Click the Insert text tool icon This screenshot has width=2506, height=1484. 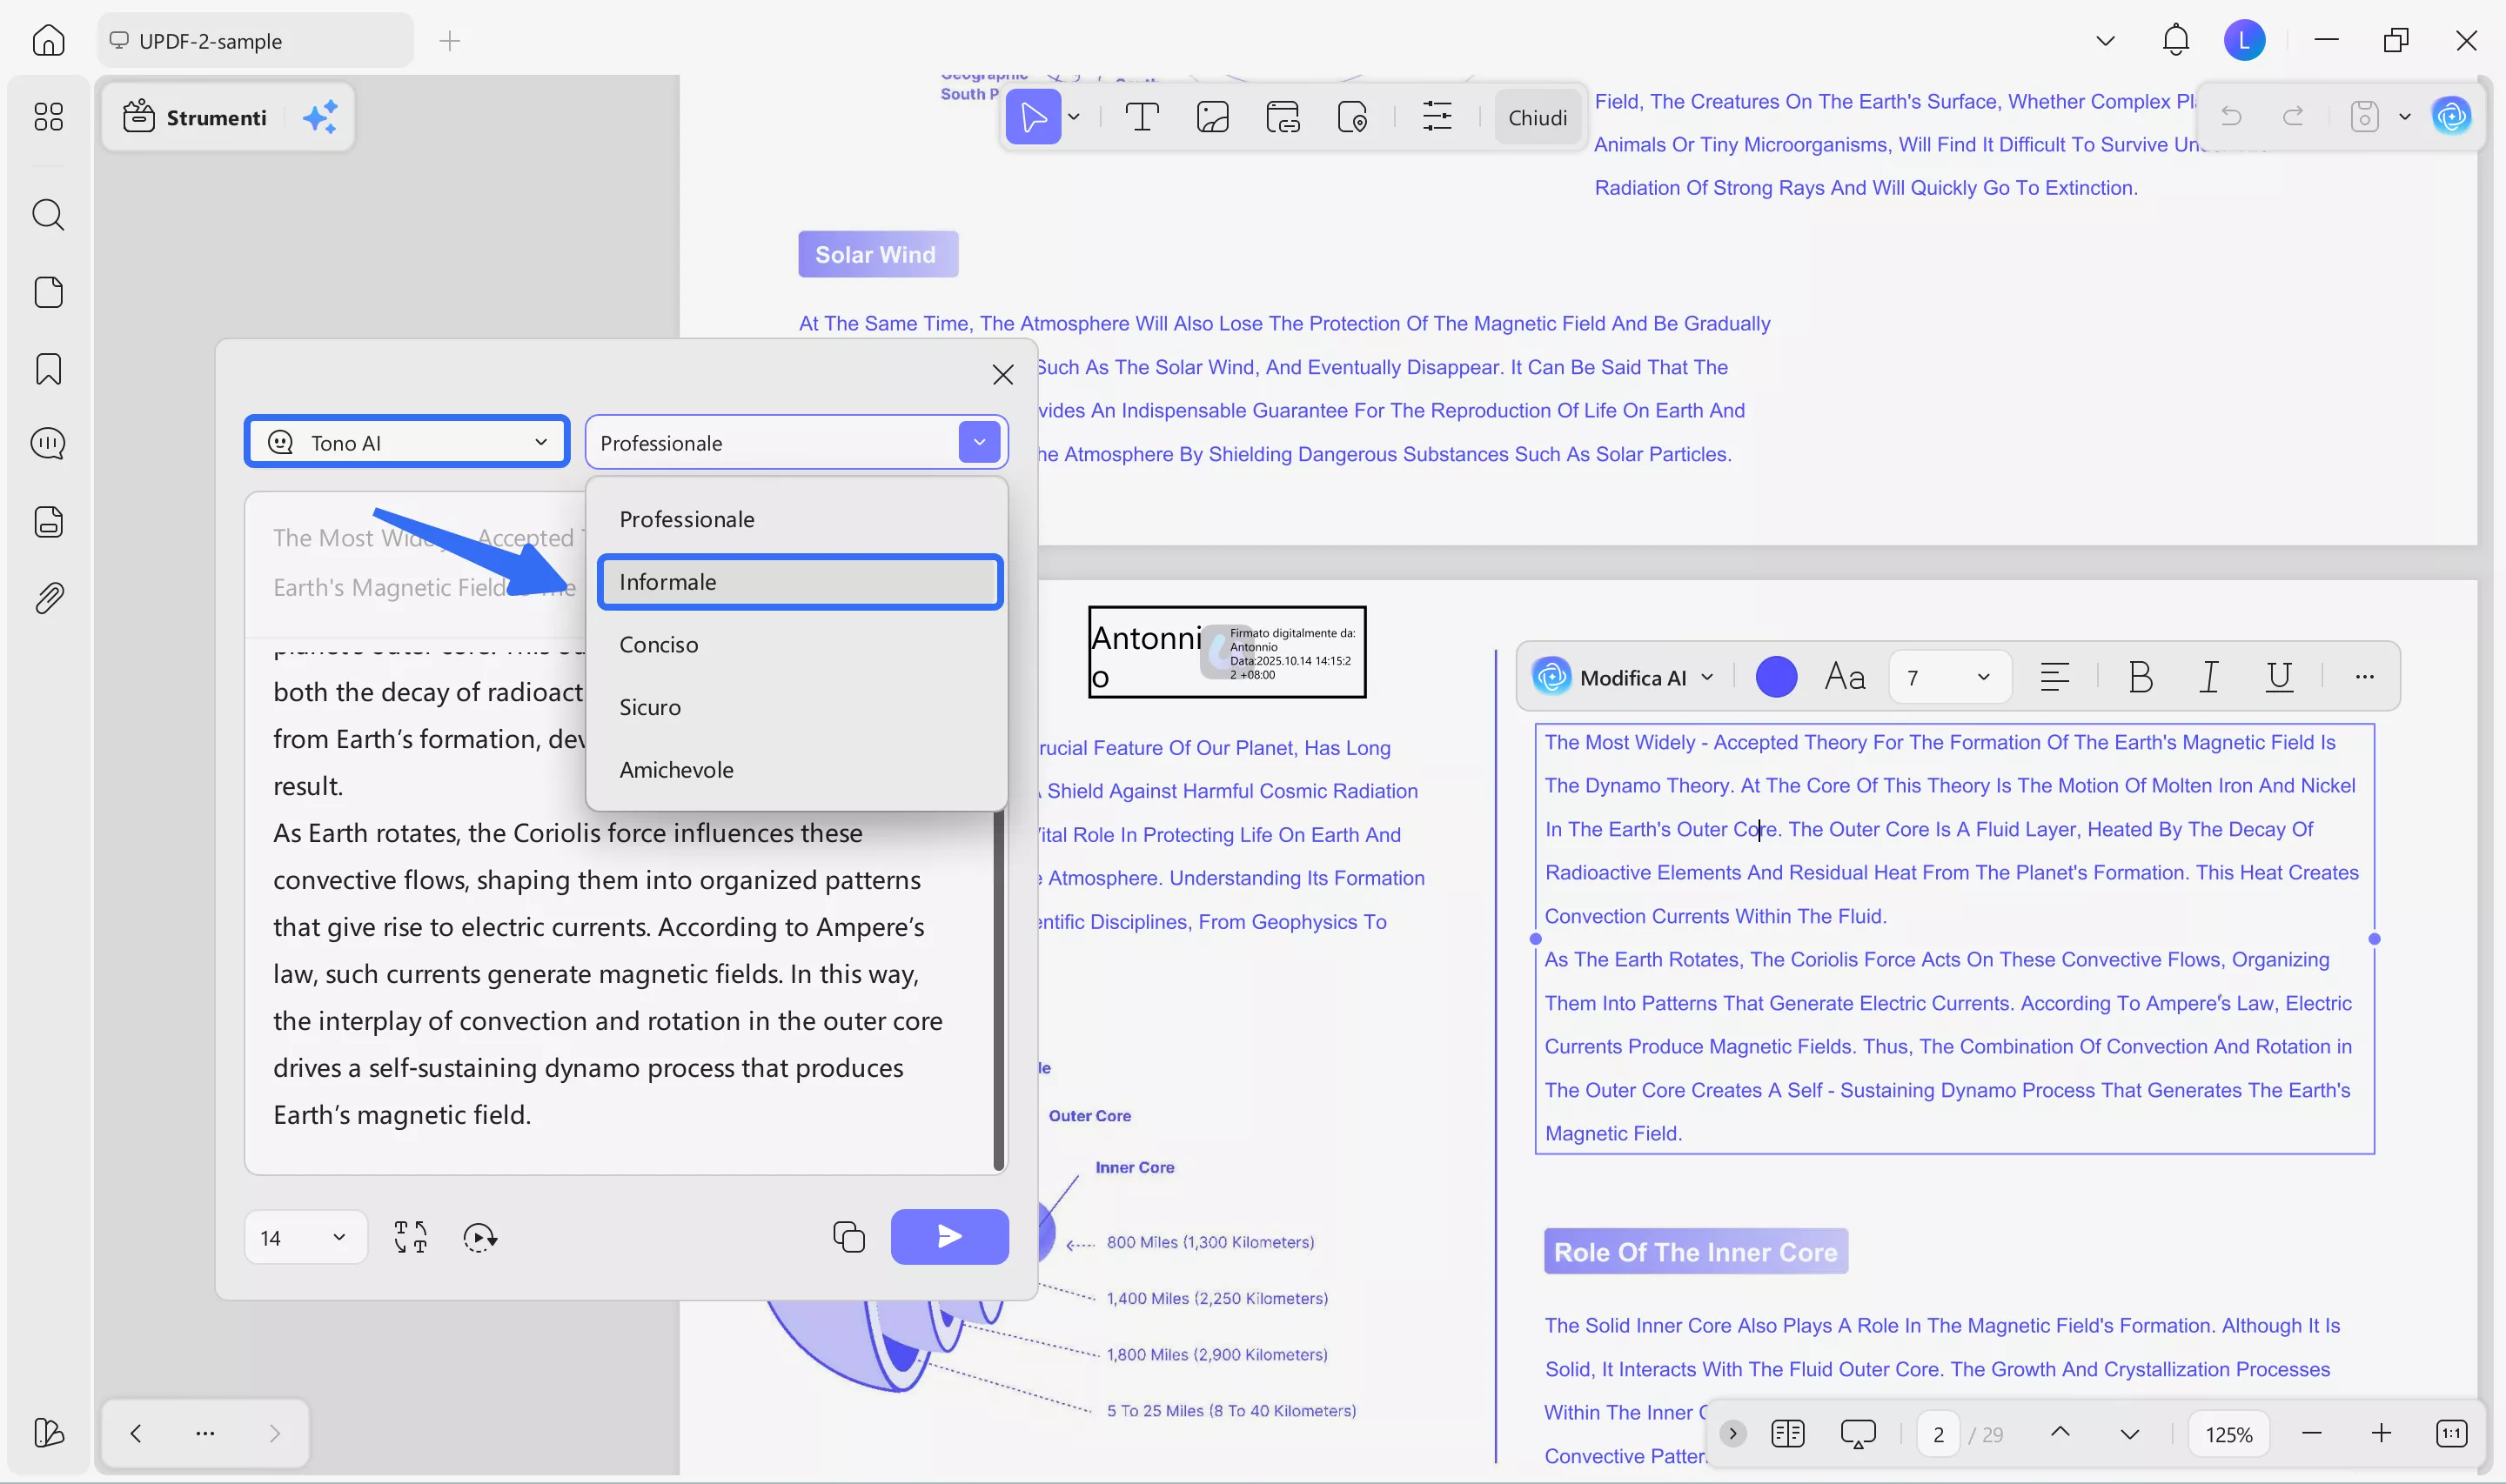click(x=1141, y=117)
